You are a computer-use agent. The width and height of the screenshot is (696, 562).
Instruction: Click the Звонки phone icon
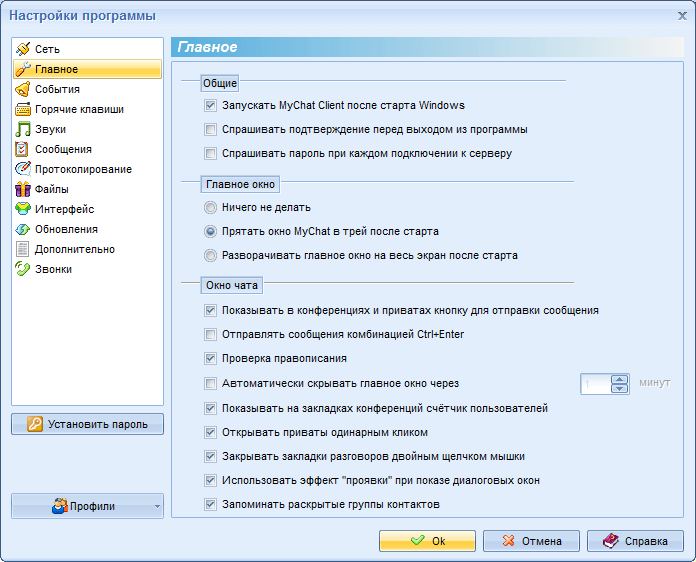[23, 269]
